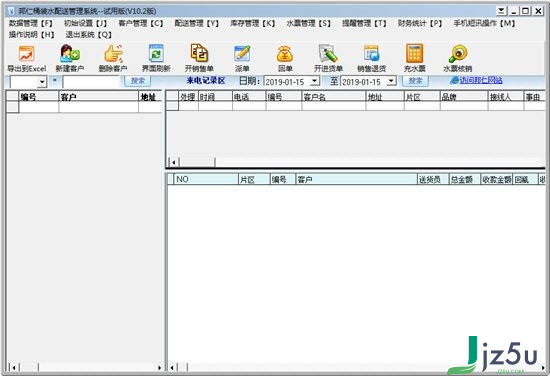Click the 派单 dispatch order icon
Screen dimensions: 550x376
point(242,54)
